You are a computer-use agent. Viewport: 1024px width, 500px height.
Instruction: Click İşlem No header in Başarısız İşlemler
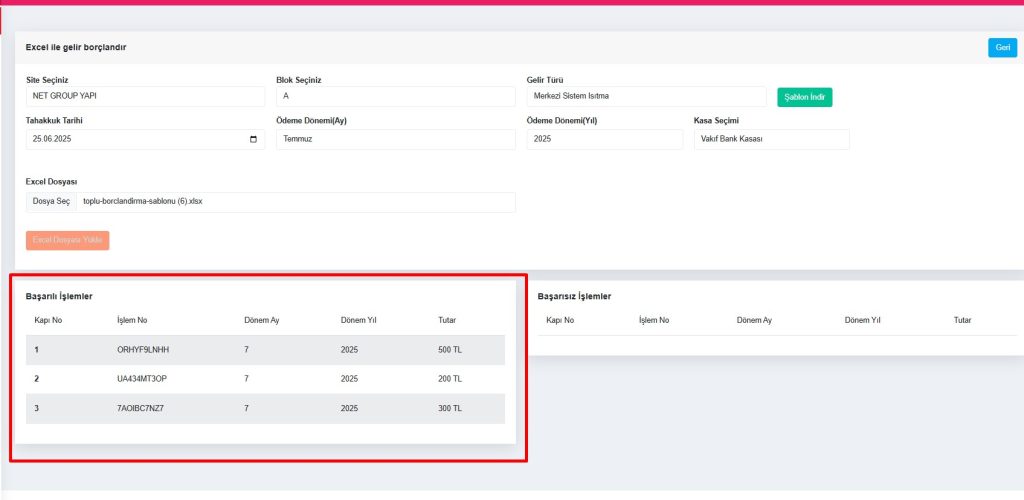coord(654,320)
